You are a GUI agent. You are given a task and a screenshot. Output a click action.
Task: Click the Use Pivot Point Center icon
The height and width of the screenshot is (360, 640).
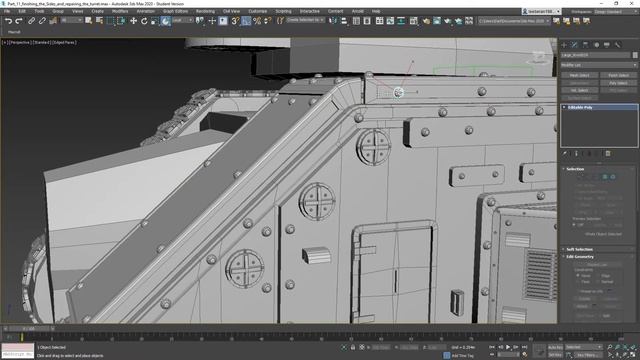pyautogui.click(x=200, y=21)
